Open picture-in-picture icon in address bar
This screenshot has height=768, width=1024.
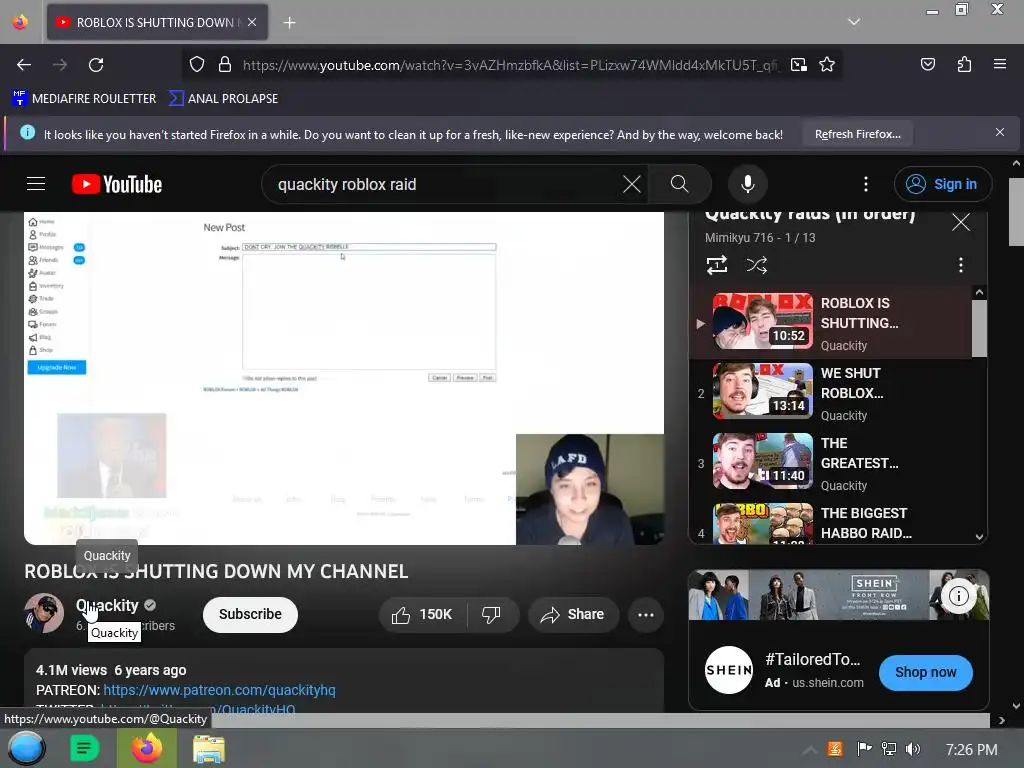(x=798, y=65)
